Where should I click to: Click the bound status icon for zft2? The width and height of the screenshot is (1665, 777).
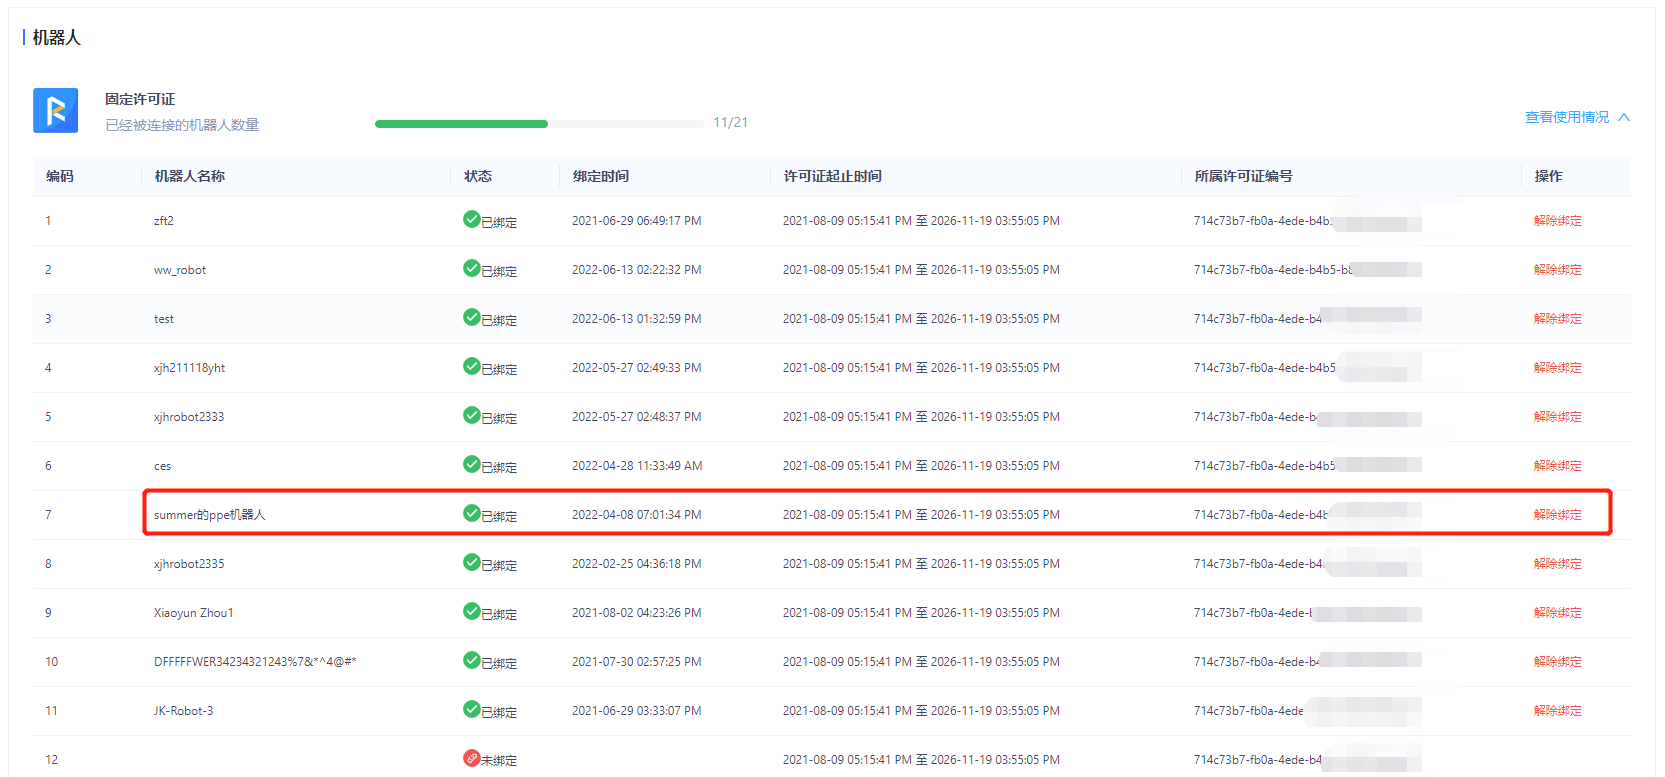472,219
